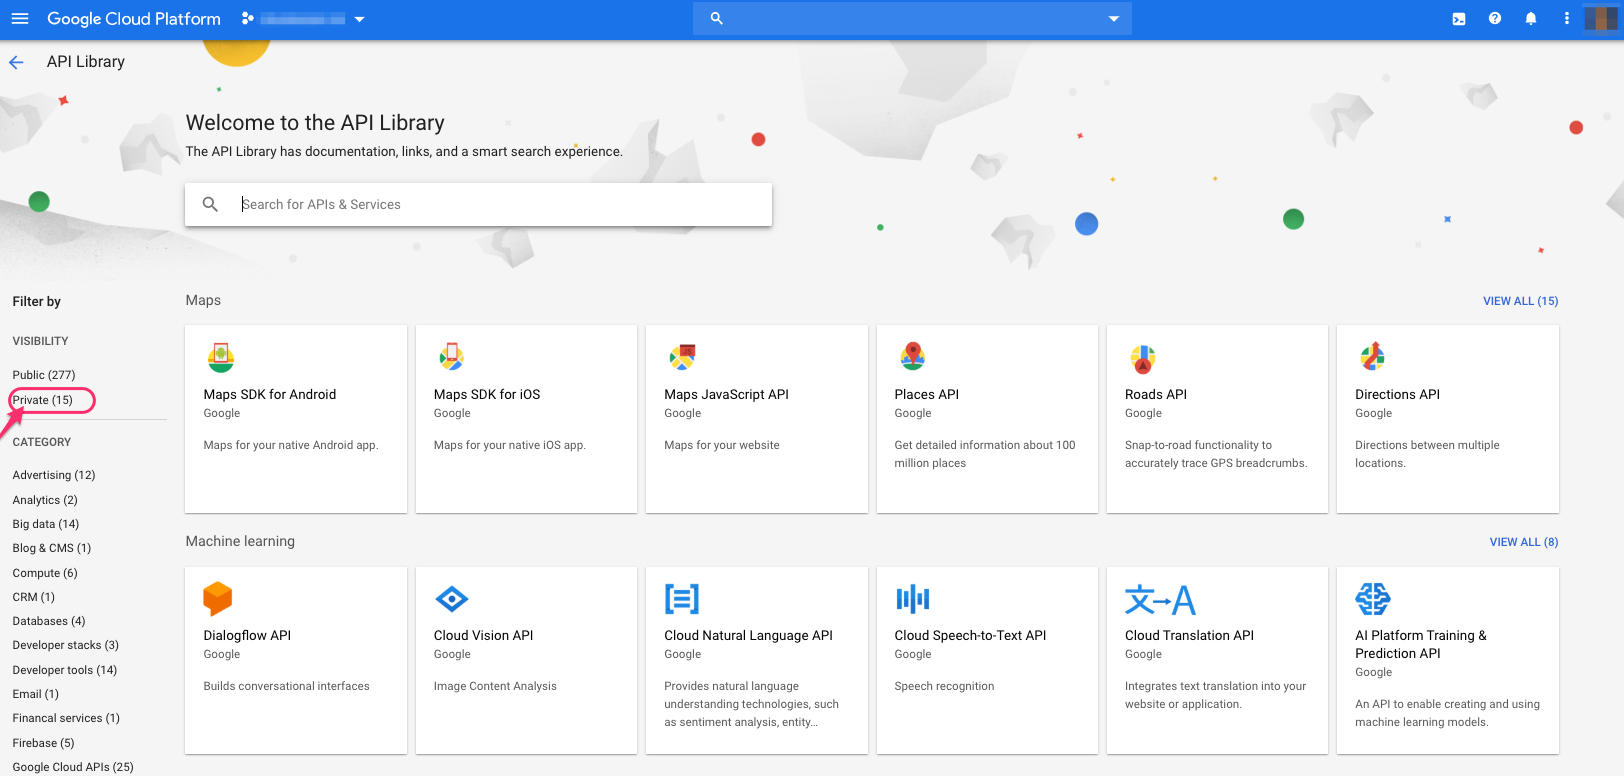
Task: Open Maps JavaScript API title
Action: pos(727,394)
